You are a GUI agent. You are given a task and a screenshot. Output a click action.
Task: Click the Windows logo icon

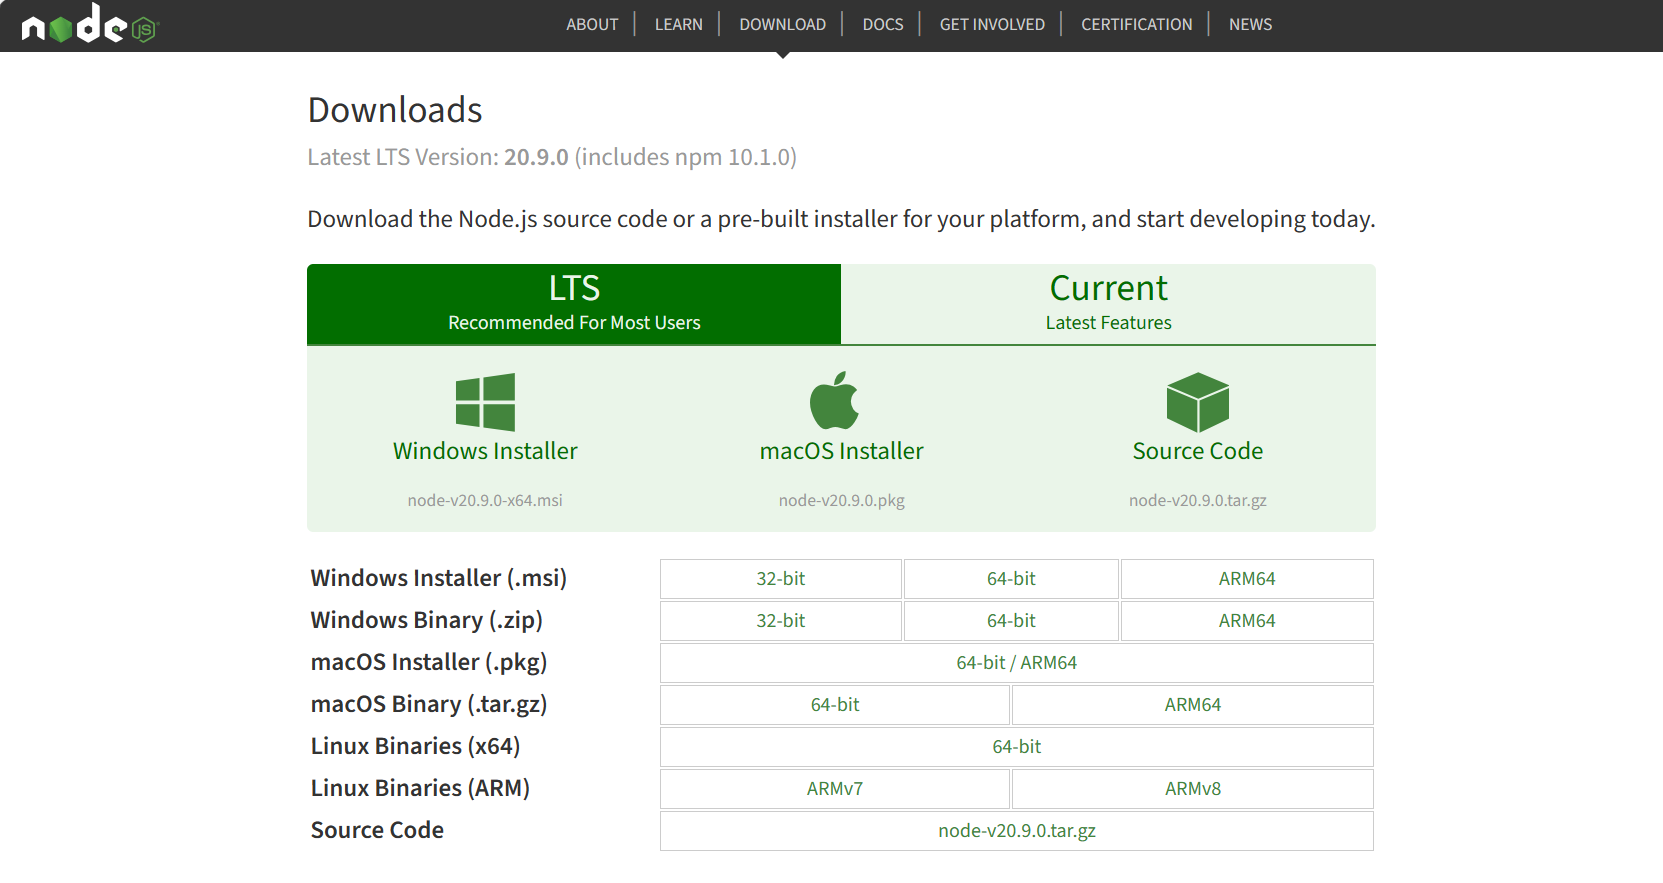tap(485, 402)
